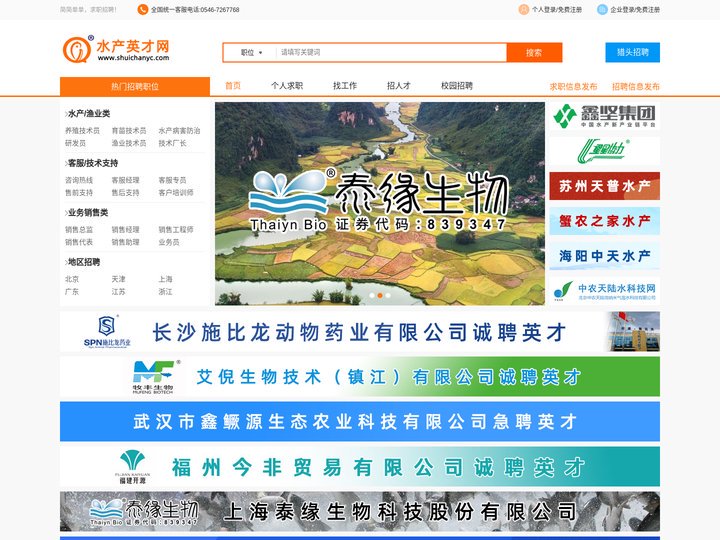Open 上海泰缘生物科技 banner
The width and height of the screenshot is (720, 540).
click(360, 512)
